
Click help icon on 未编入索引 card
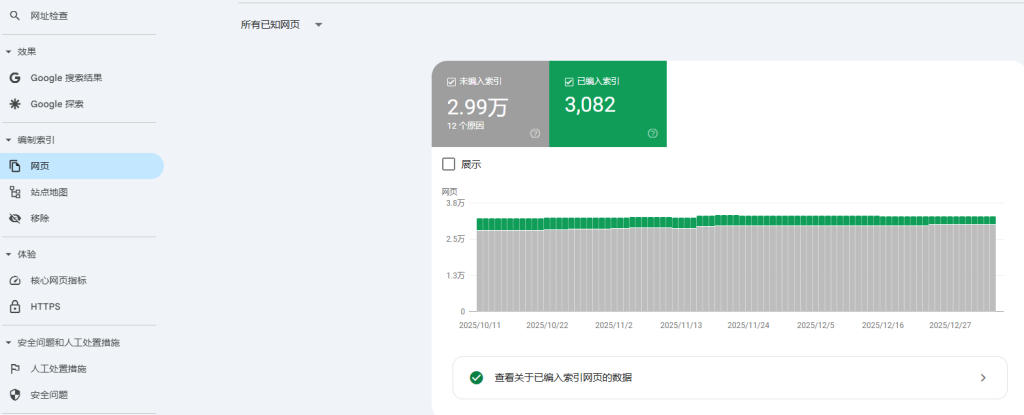pyautogui.click(x=535, y=133)
